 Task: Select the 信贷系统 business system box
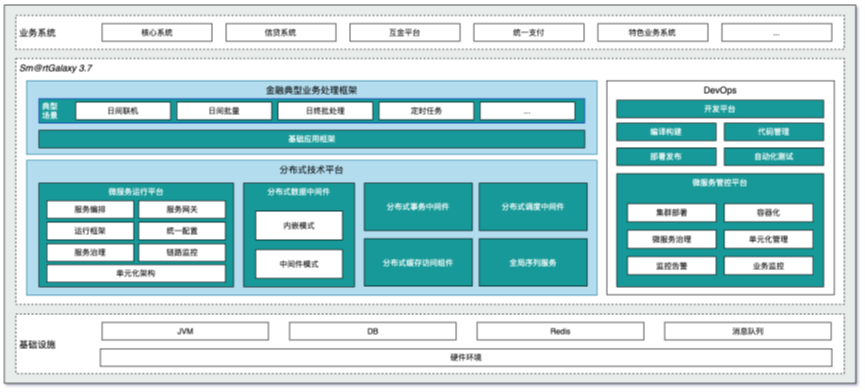tap(281, 33)
